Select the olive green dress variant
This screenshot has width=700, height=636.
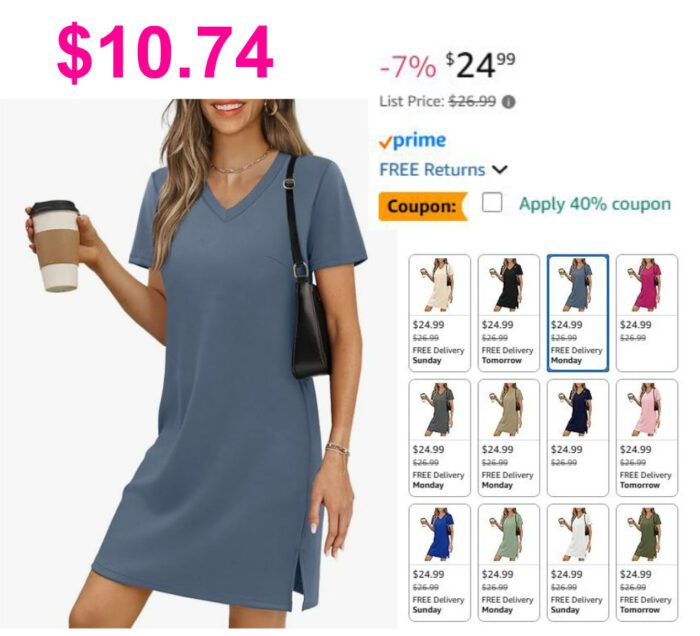[x=647, y=563]
